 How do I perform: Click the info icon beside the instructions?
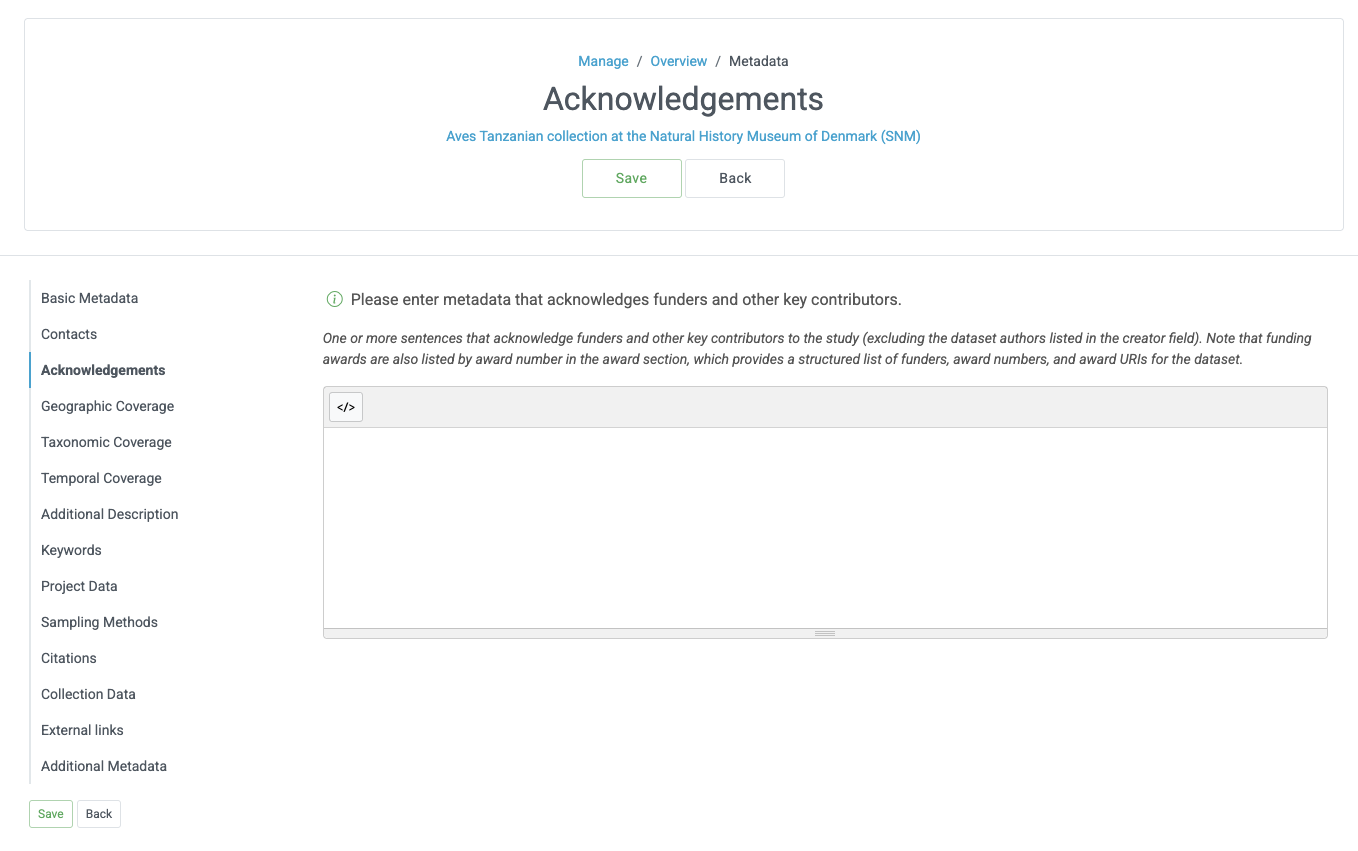tap(334, 299)
